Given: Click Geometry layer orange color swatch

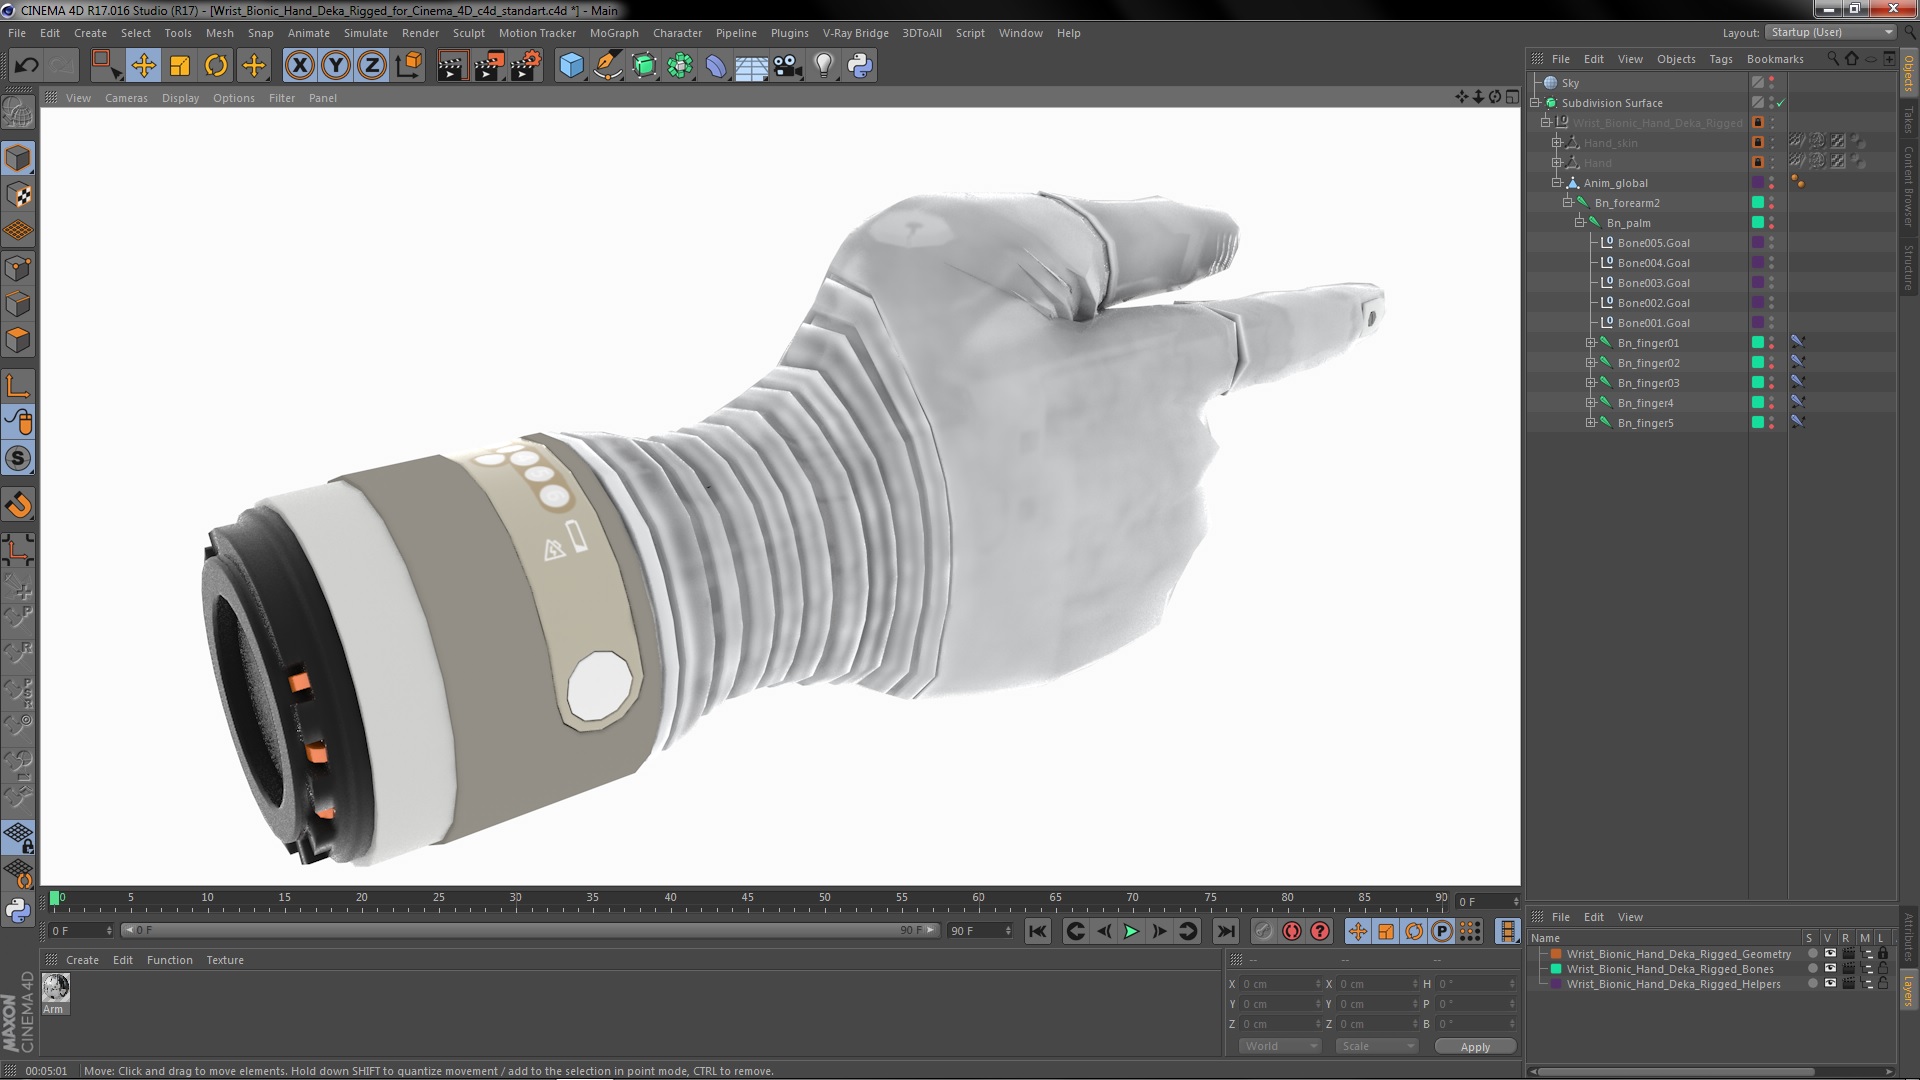Looking at the screenshot, I should tap(1556, 954).
